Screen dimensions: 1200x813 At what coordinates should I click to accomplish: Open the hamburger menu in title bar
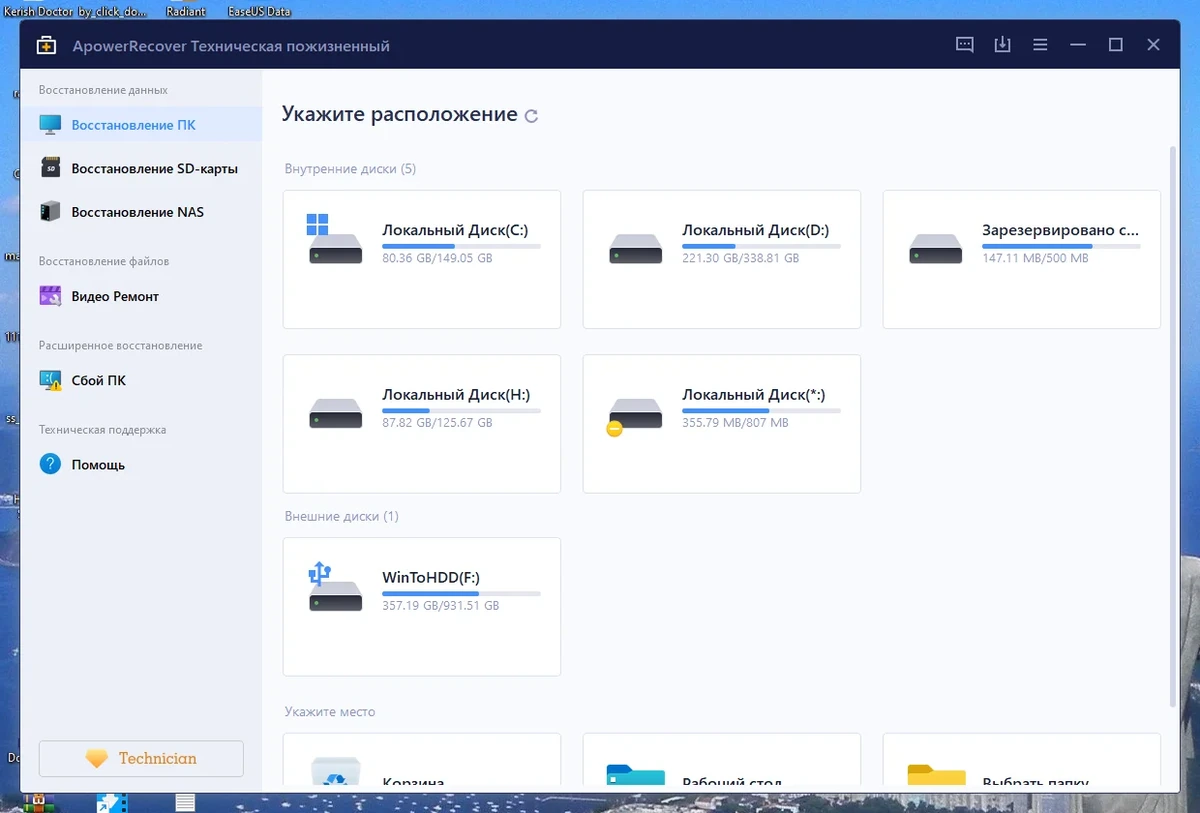[1040, 45]
